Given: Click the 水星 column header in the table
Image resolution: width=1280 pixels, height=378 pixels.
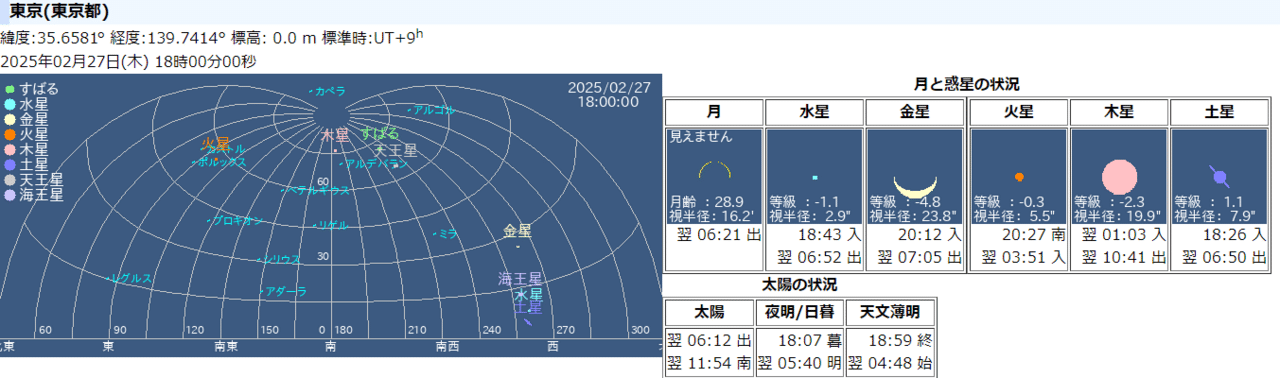Looking at the screenshot, I should pos(814,111).
